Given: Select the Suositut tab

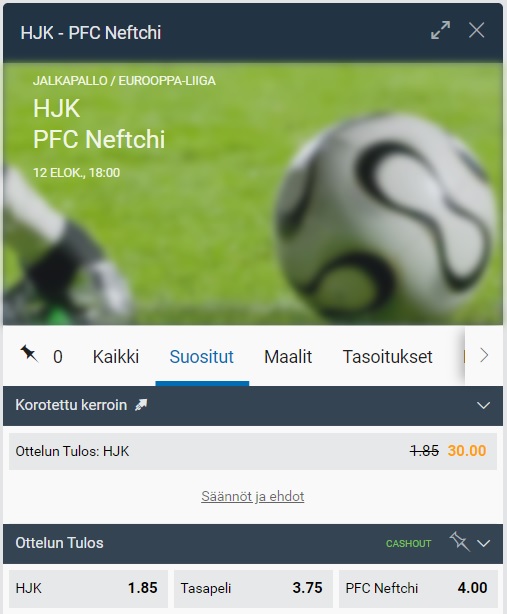Looking at the screenshot, I should [202, 356].
